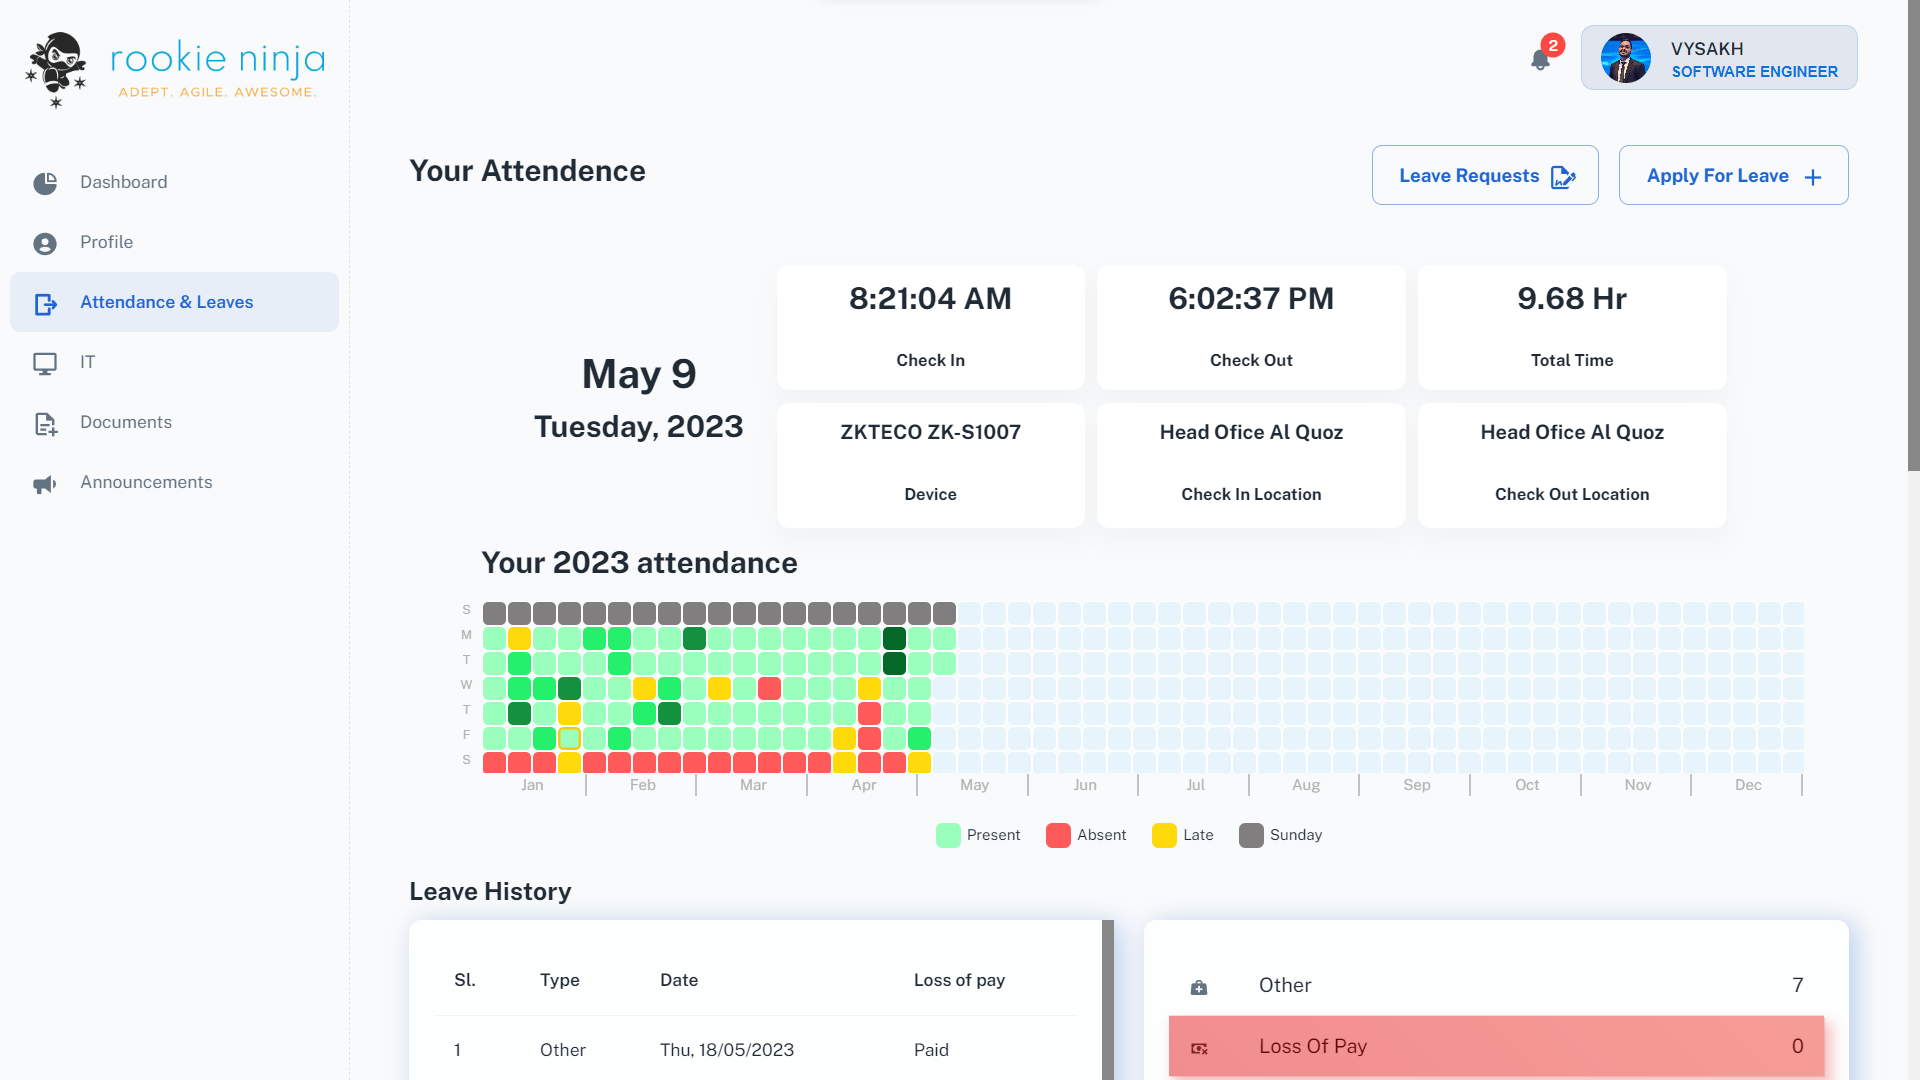Select the Absent legend color swatch
The image size is (1920, 1080).
coord(1058,835)
